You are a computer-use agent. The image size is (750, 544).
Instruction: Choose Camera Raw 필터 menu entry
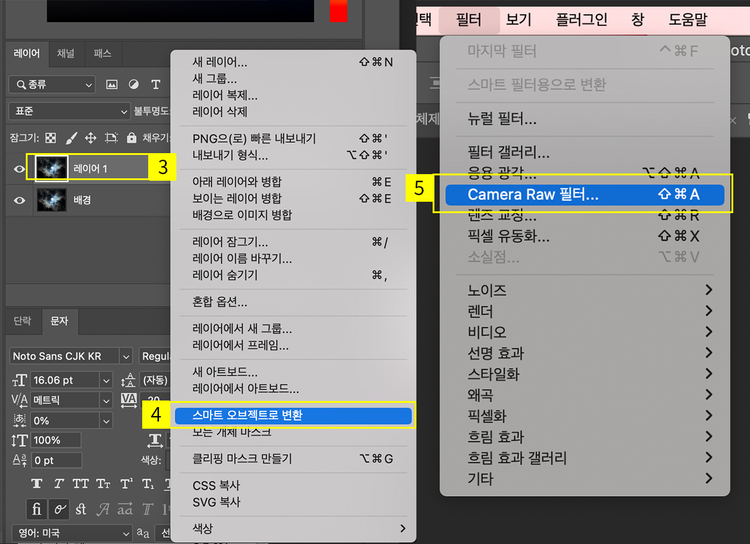[x=585, y=194]
